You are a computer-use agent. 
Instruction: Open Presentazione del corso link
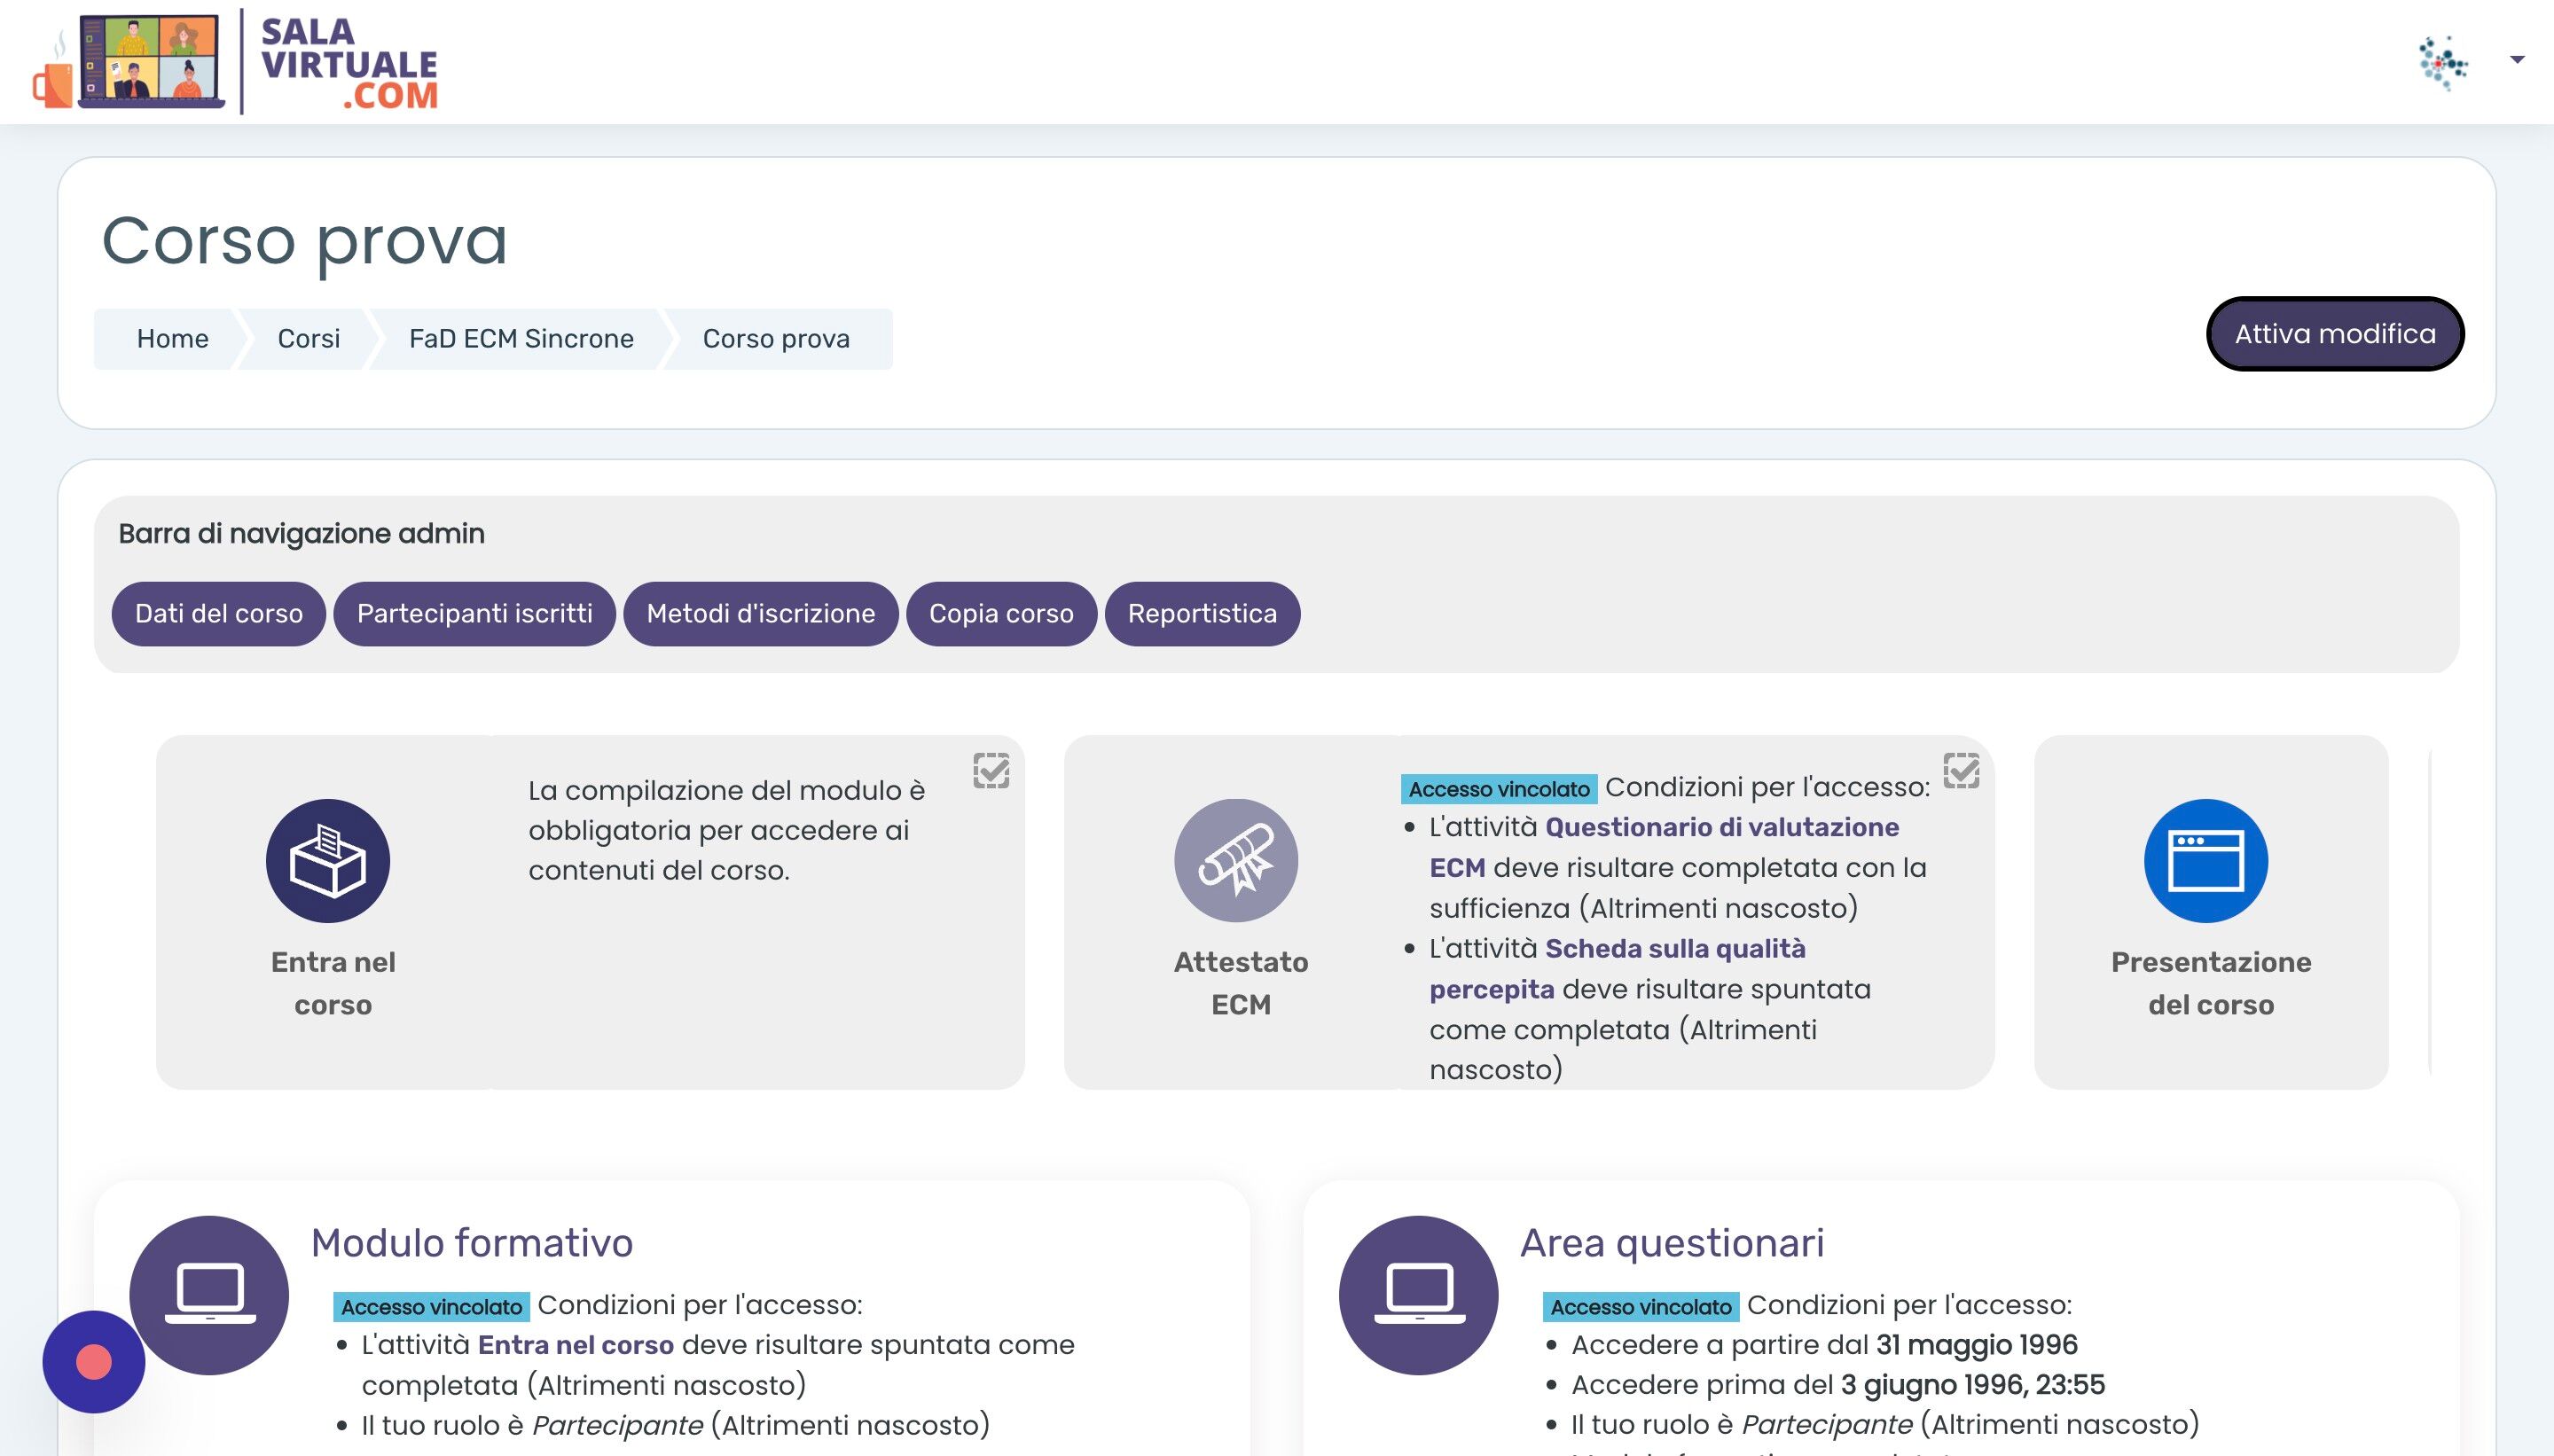(2211, 983)
